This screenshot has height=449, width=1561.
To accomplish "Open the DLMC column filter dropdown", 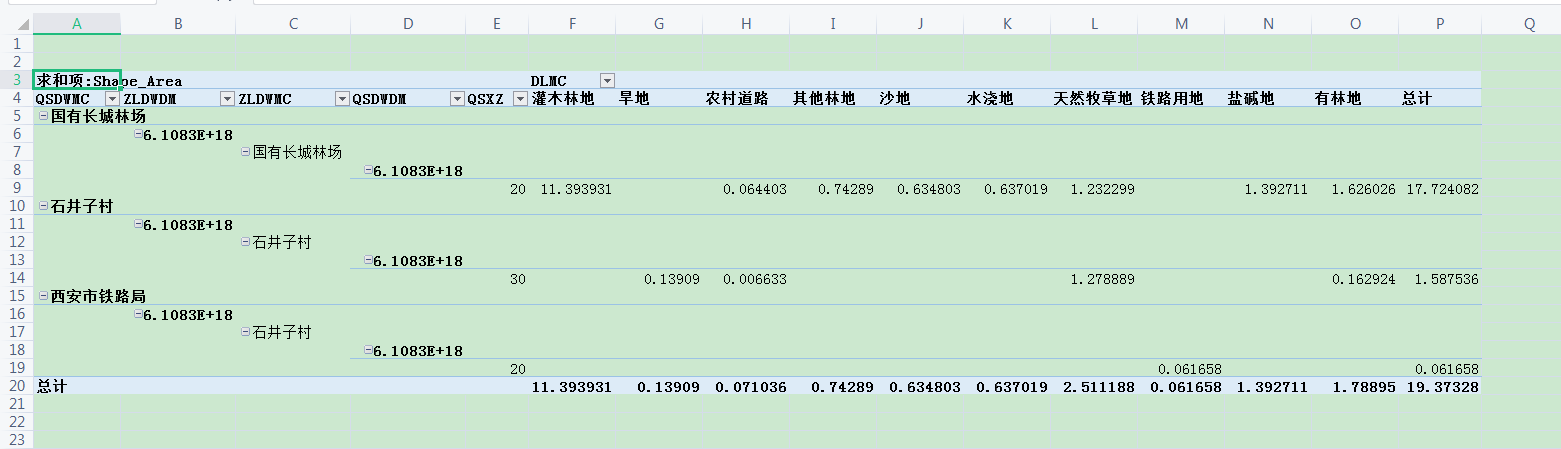I will [607, 80].
